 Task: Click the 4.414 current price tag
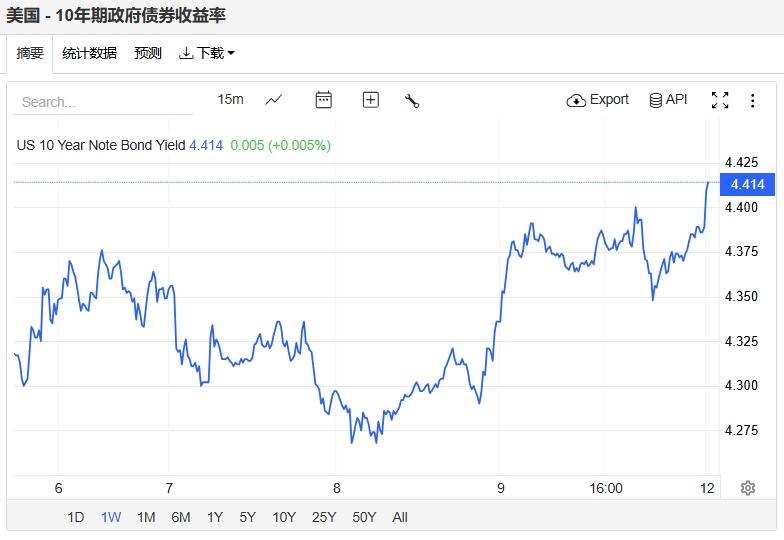tap(748, 184)
